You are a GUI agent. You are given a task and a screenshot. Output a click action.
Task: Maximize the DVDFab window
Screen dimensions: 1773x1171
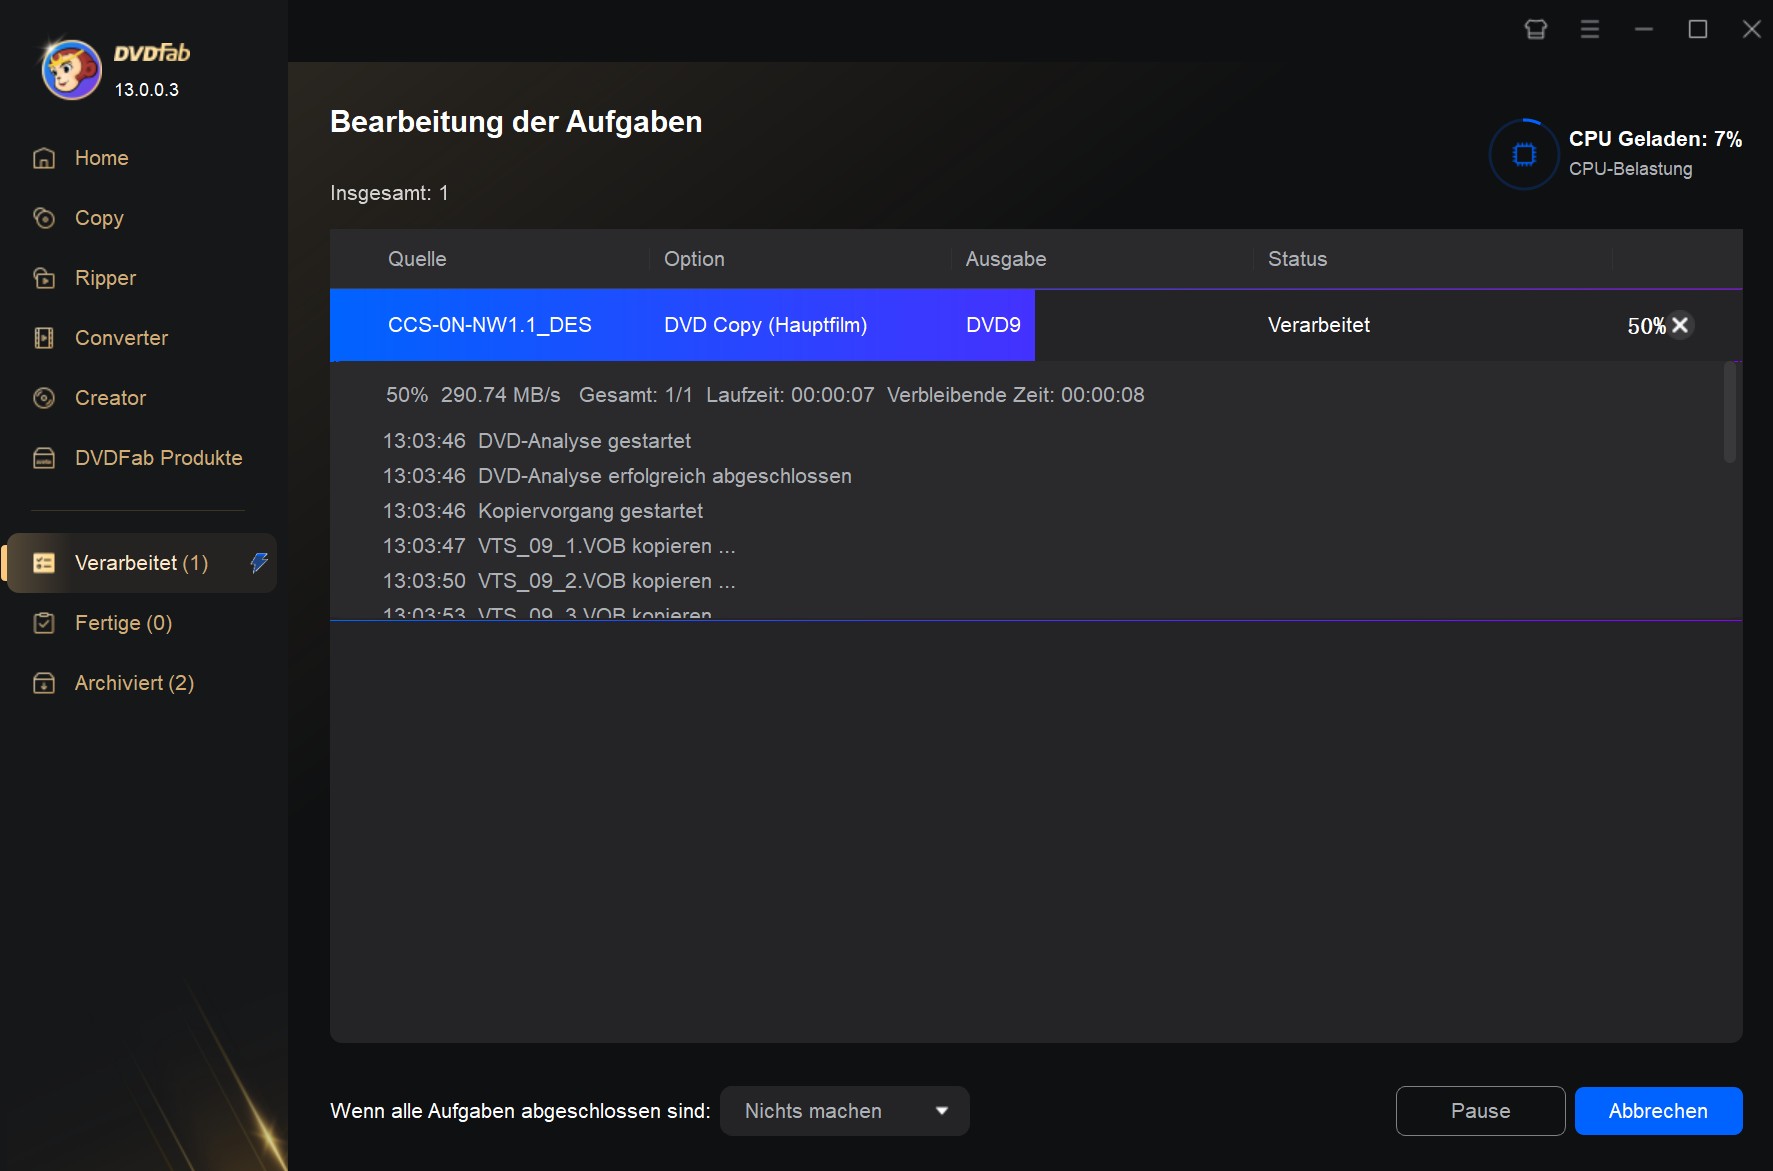(x=1698, y=29)
